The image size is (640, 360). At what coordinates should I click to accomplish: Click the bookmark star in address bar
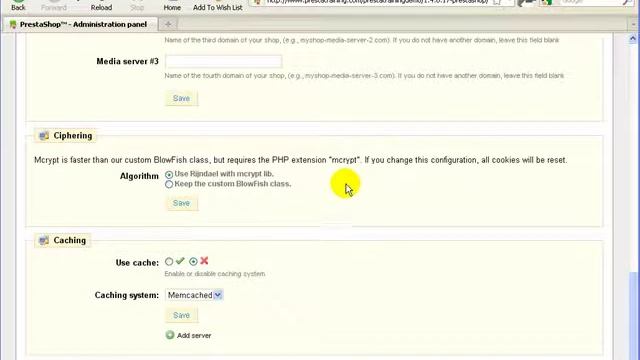pyautogui.click(x=496, y=2)
